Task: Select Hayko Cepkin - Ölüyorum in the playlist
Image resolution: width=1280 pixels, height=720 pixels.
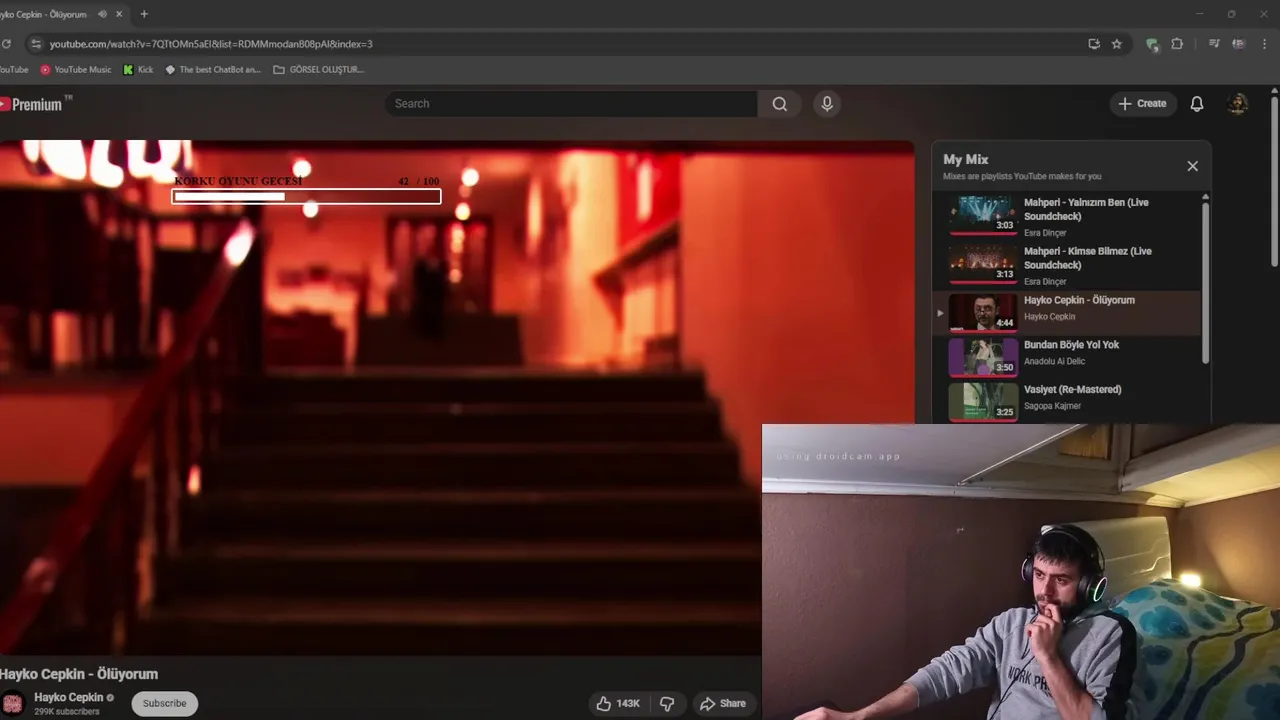Action: (1067, 312)
